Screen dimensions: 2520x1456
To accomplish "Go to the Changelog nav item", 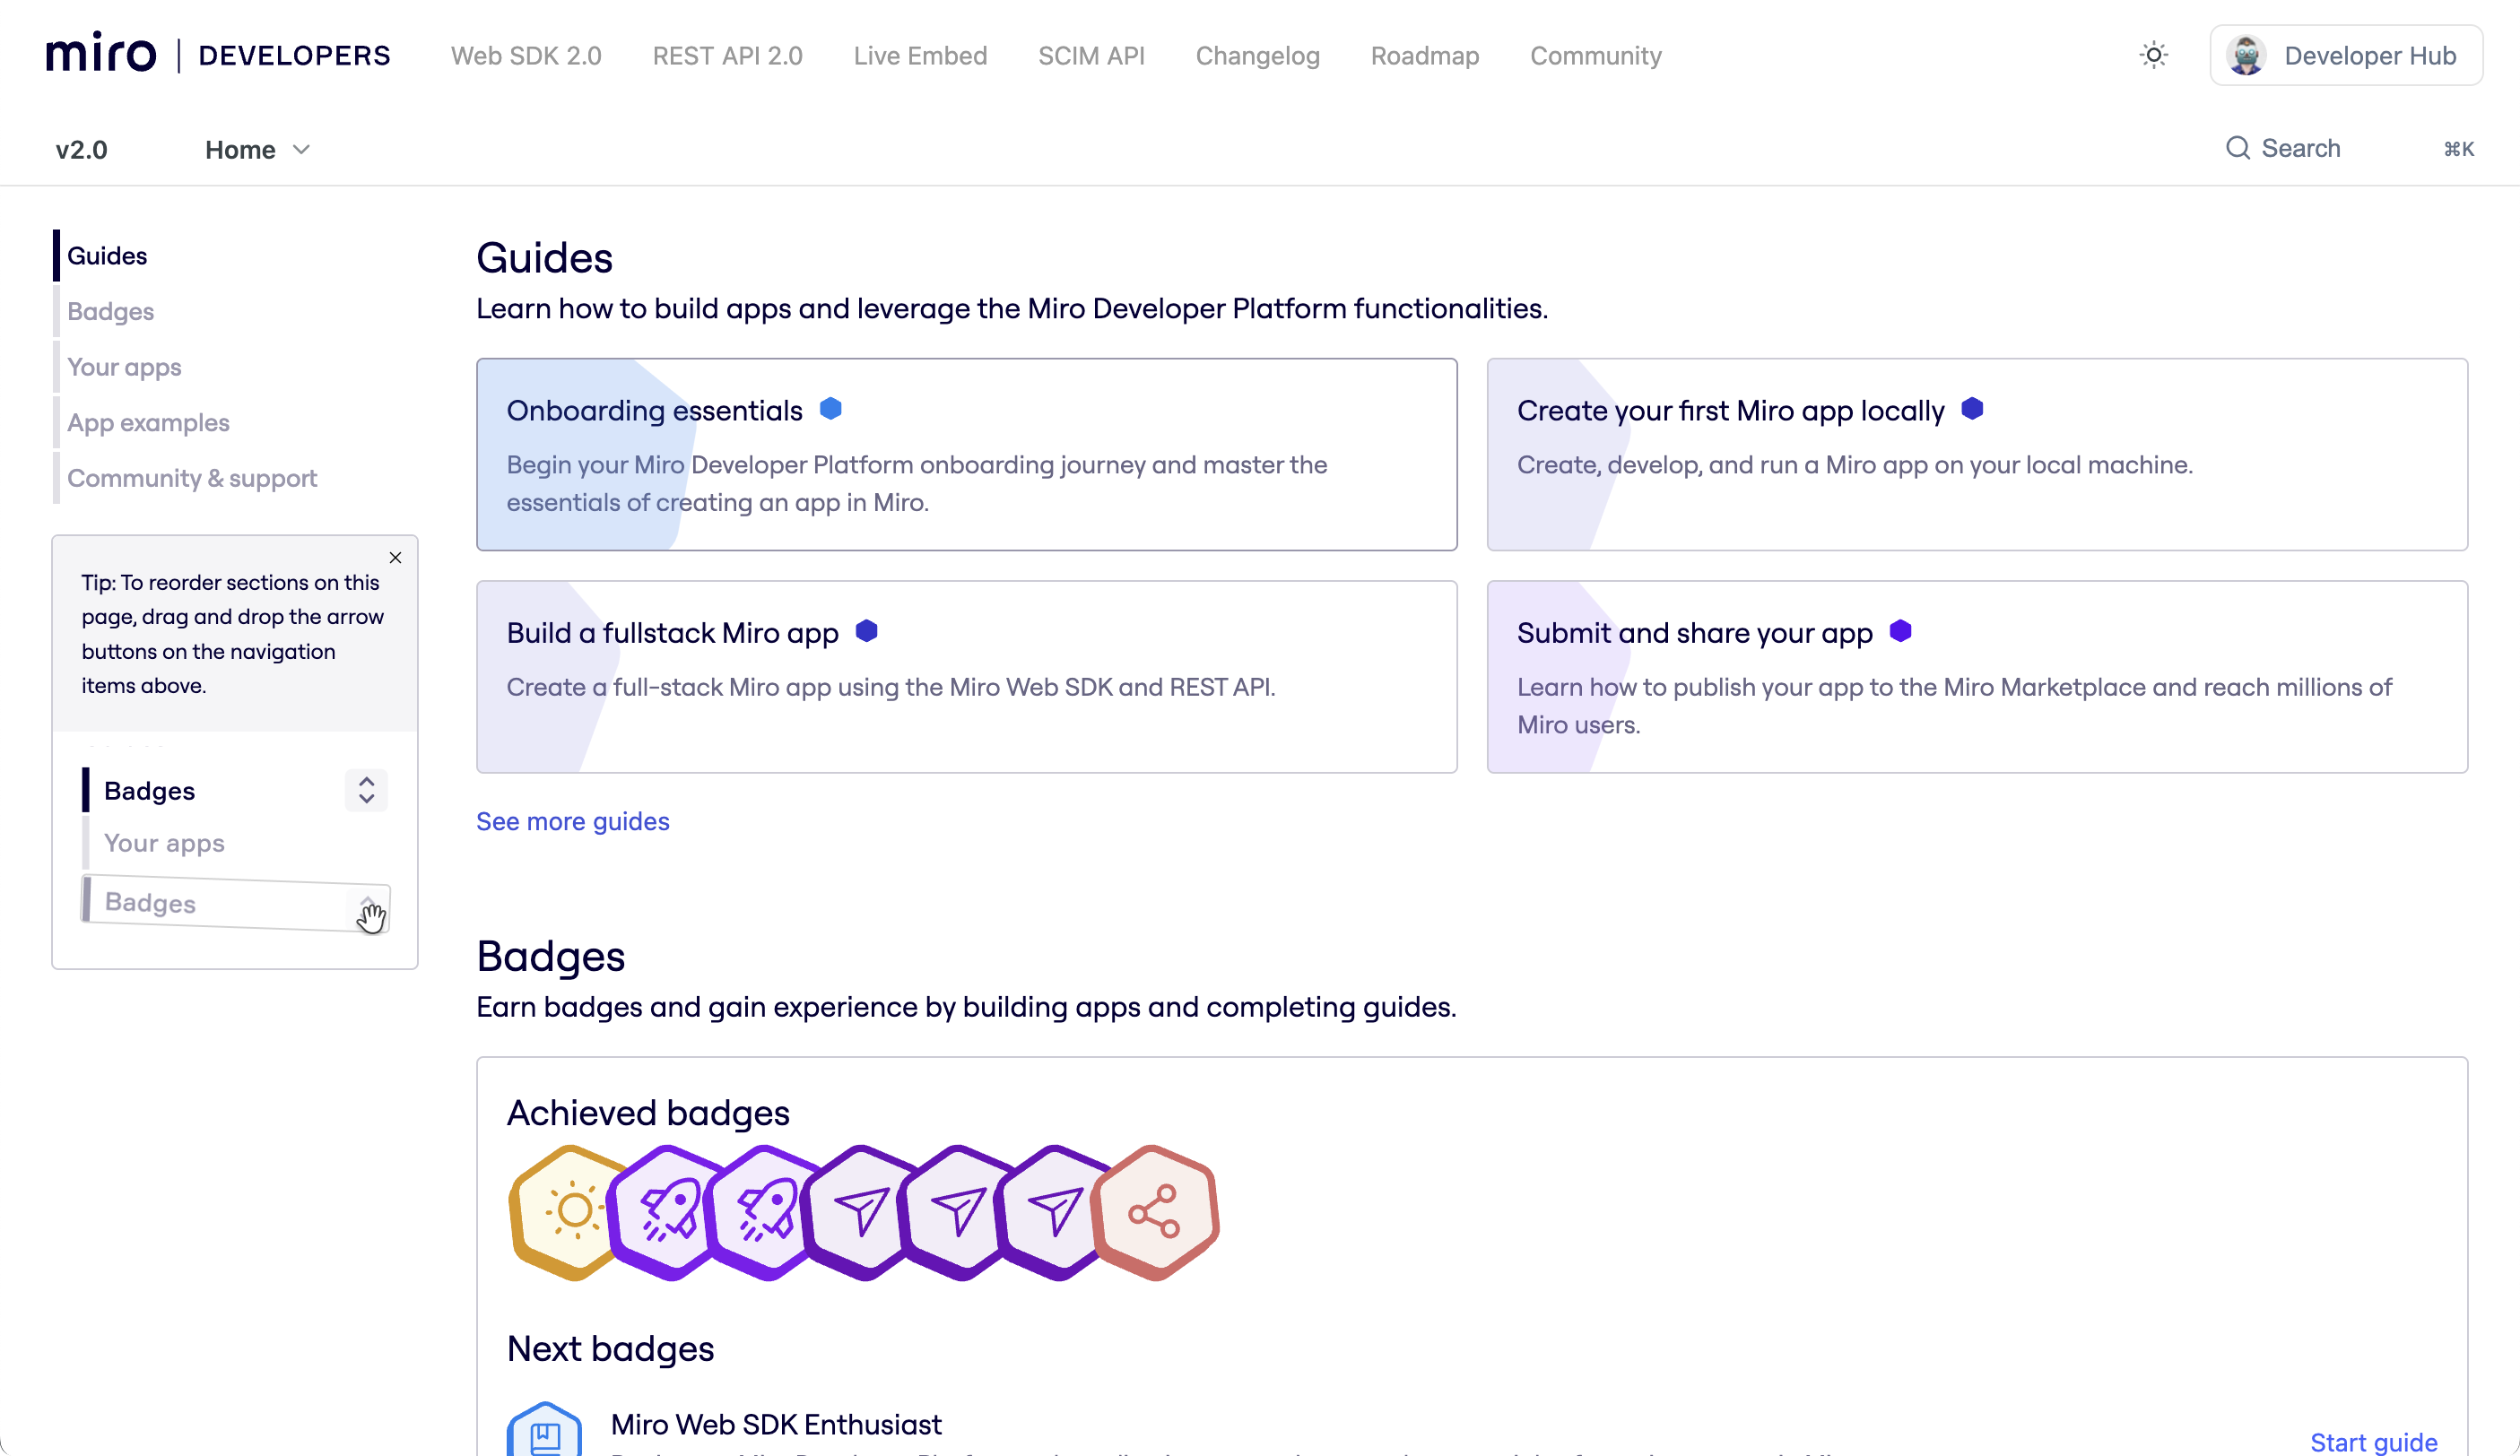I will pyautogui.click(x=1257, y=56).
